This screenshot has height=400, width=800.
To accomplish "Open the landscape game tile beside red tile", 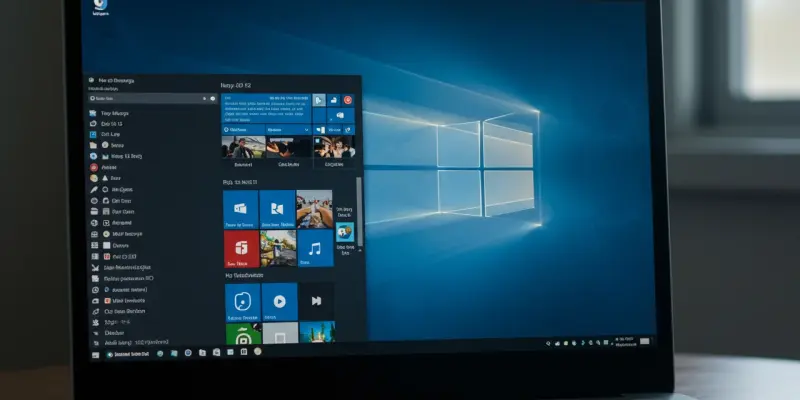I will tap(279, 249).
